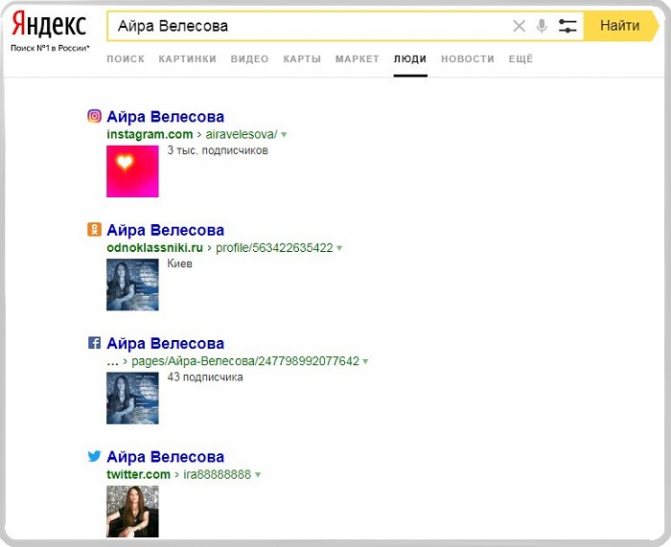
Task: Click profile/563422635422 URL path
Action: coord(274,248)
